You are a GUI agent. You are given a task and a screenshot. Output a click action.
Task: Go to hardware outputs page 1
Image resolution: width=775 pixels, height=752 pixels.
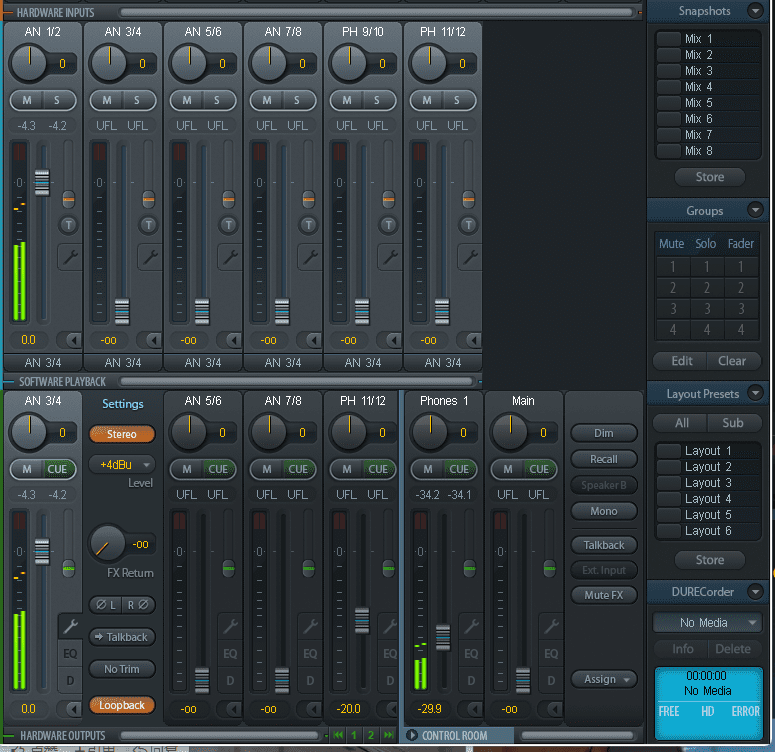[x=354, y=735]
